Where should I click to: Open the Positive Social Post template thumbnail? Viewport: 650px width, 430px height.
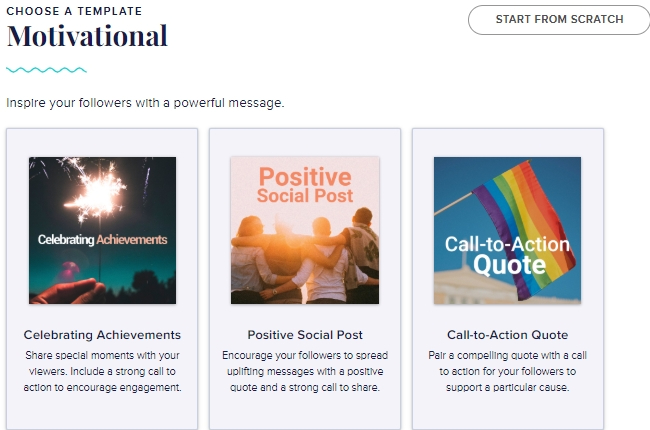click(x=305, y=230)
